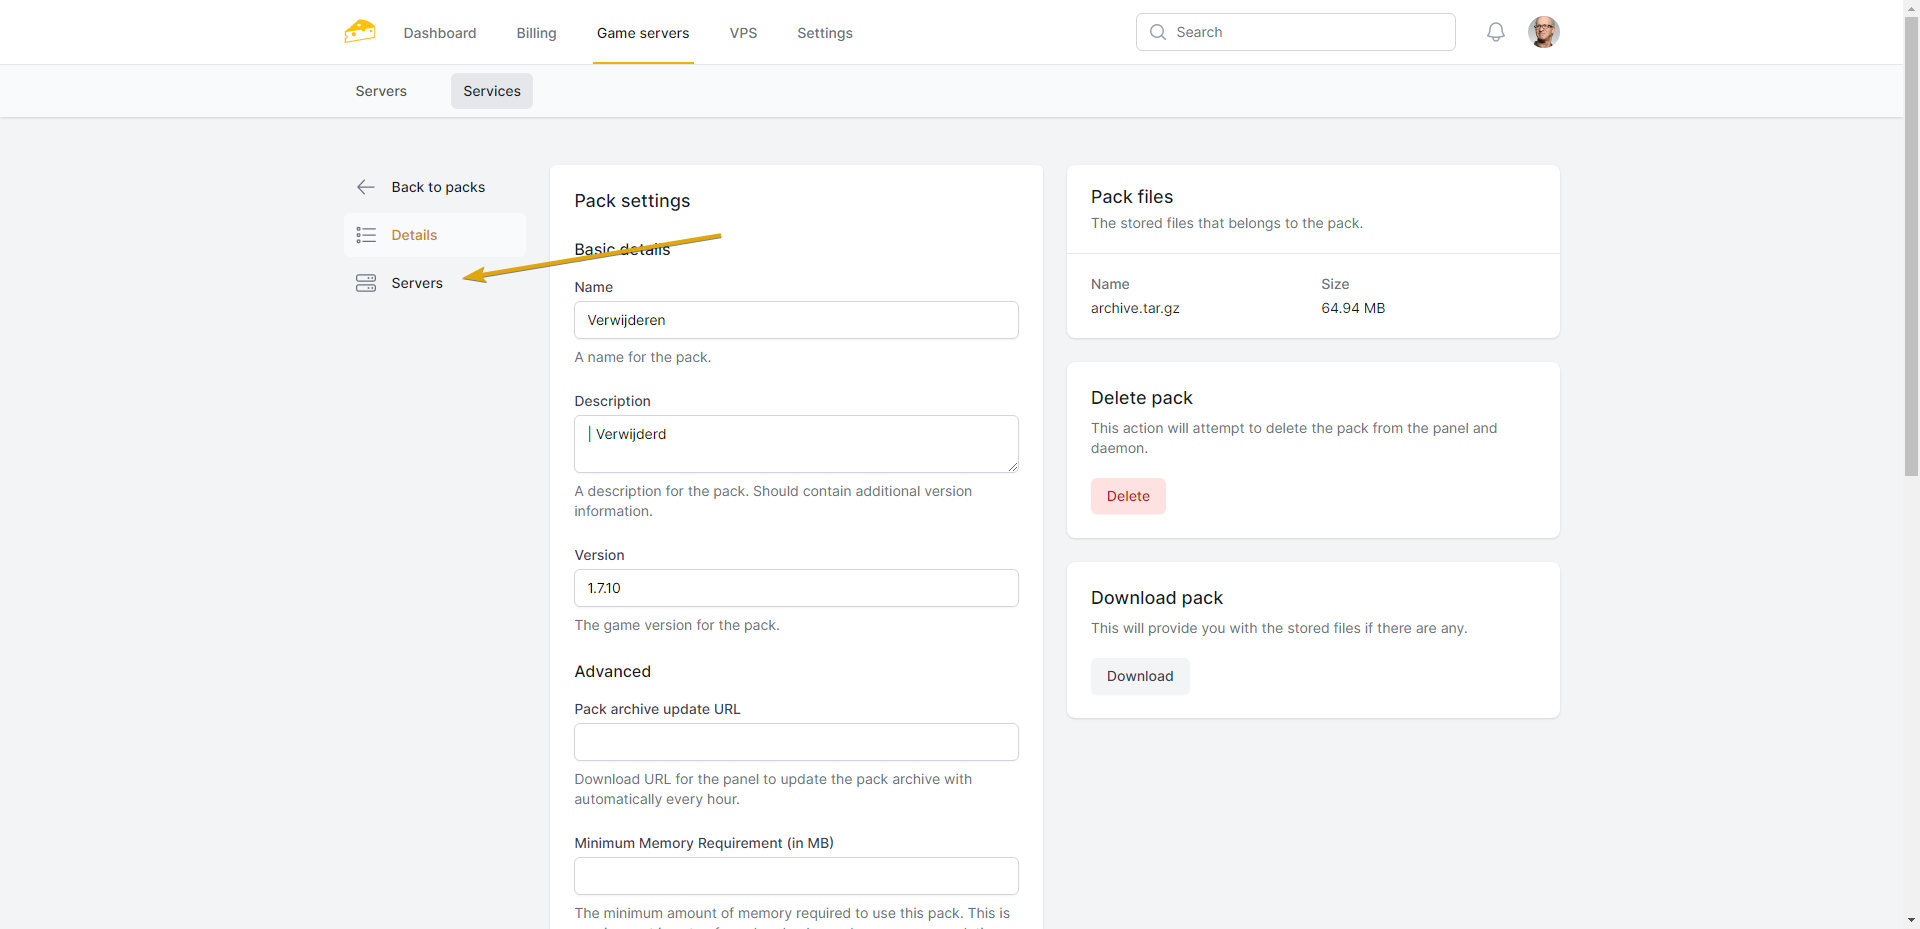Switch to the Servers sub-tab
This screenshot has width=1920, height=929.
coord(381,91)
